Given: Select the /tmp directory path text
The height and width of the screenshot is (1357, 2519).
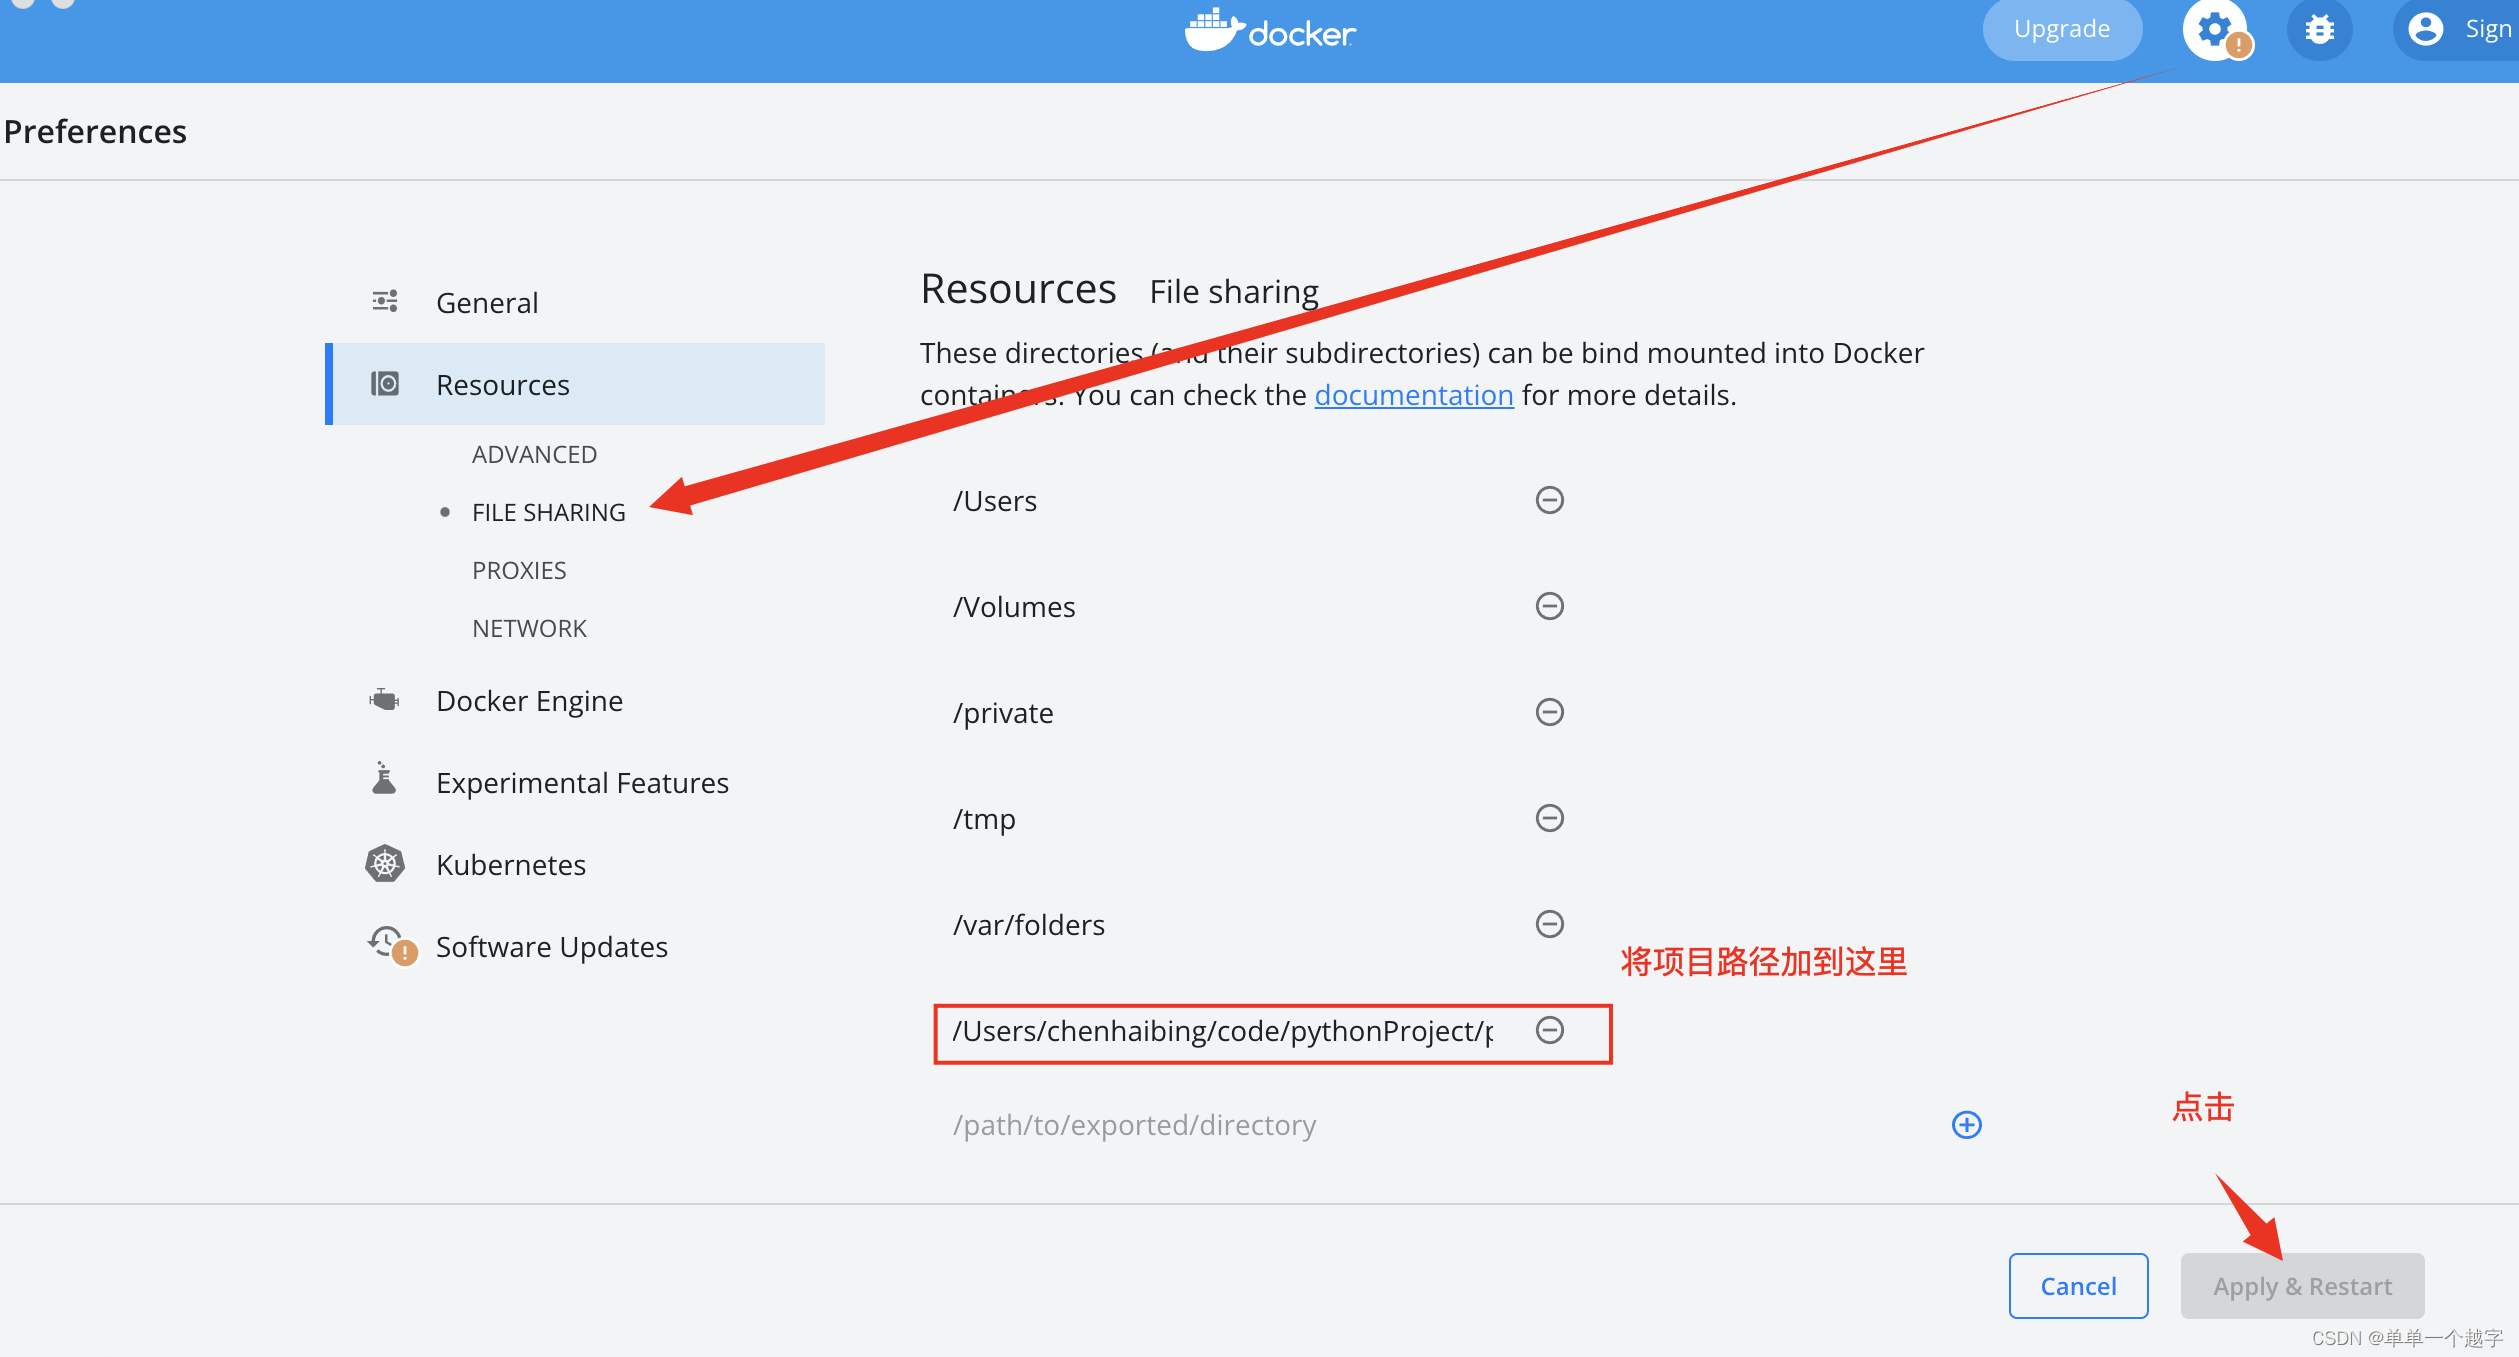Looking at the screenshot, I should pos(984,819).
